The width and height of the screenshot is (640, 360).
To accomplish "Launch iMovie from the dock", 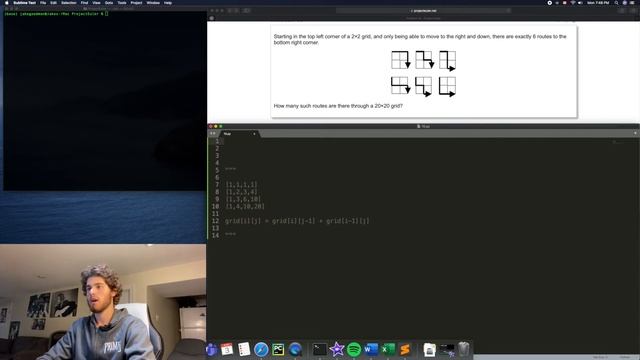I will tap(337, 350).
